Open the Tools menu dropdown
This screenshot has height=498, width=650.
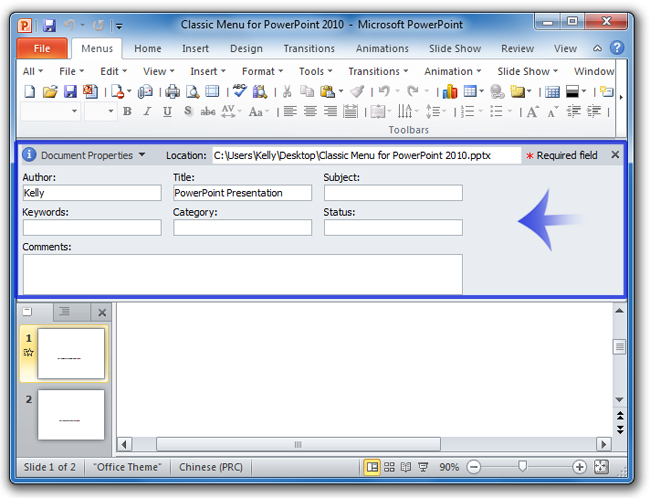(315, 71)
